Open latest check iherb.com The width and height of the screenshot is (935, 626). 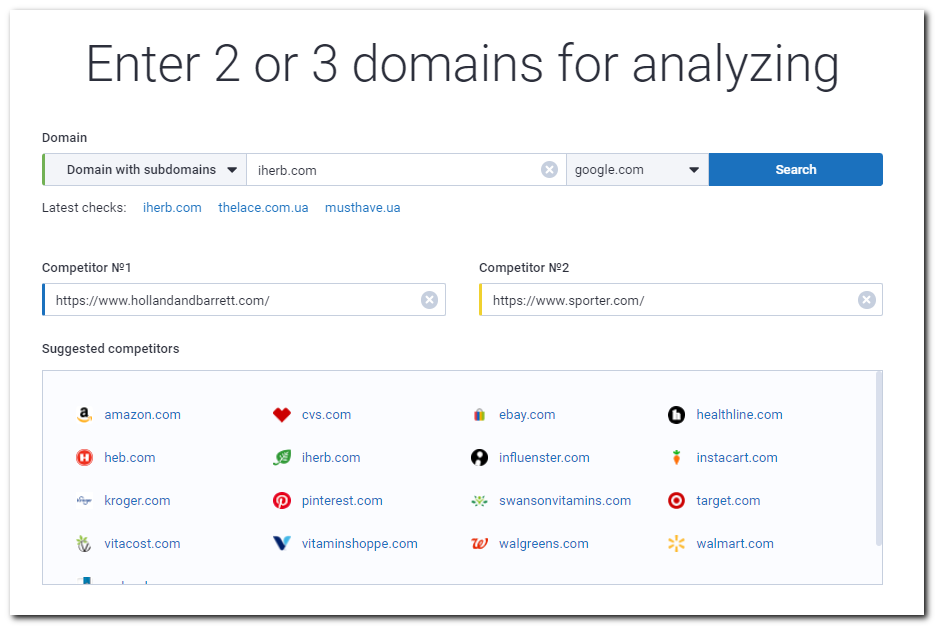click(x=172, y=207)
